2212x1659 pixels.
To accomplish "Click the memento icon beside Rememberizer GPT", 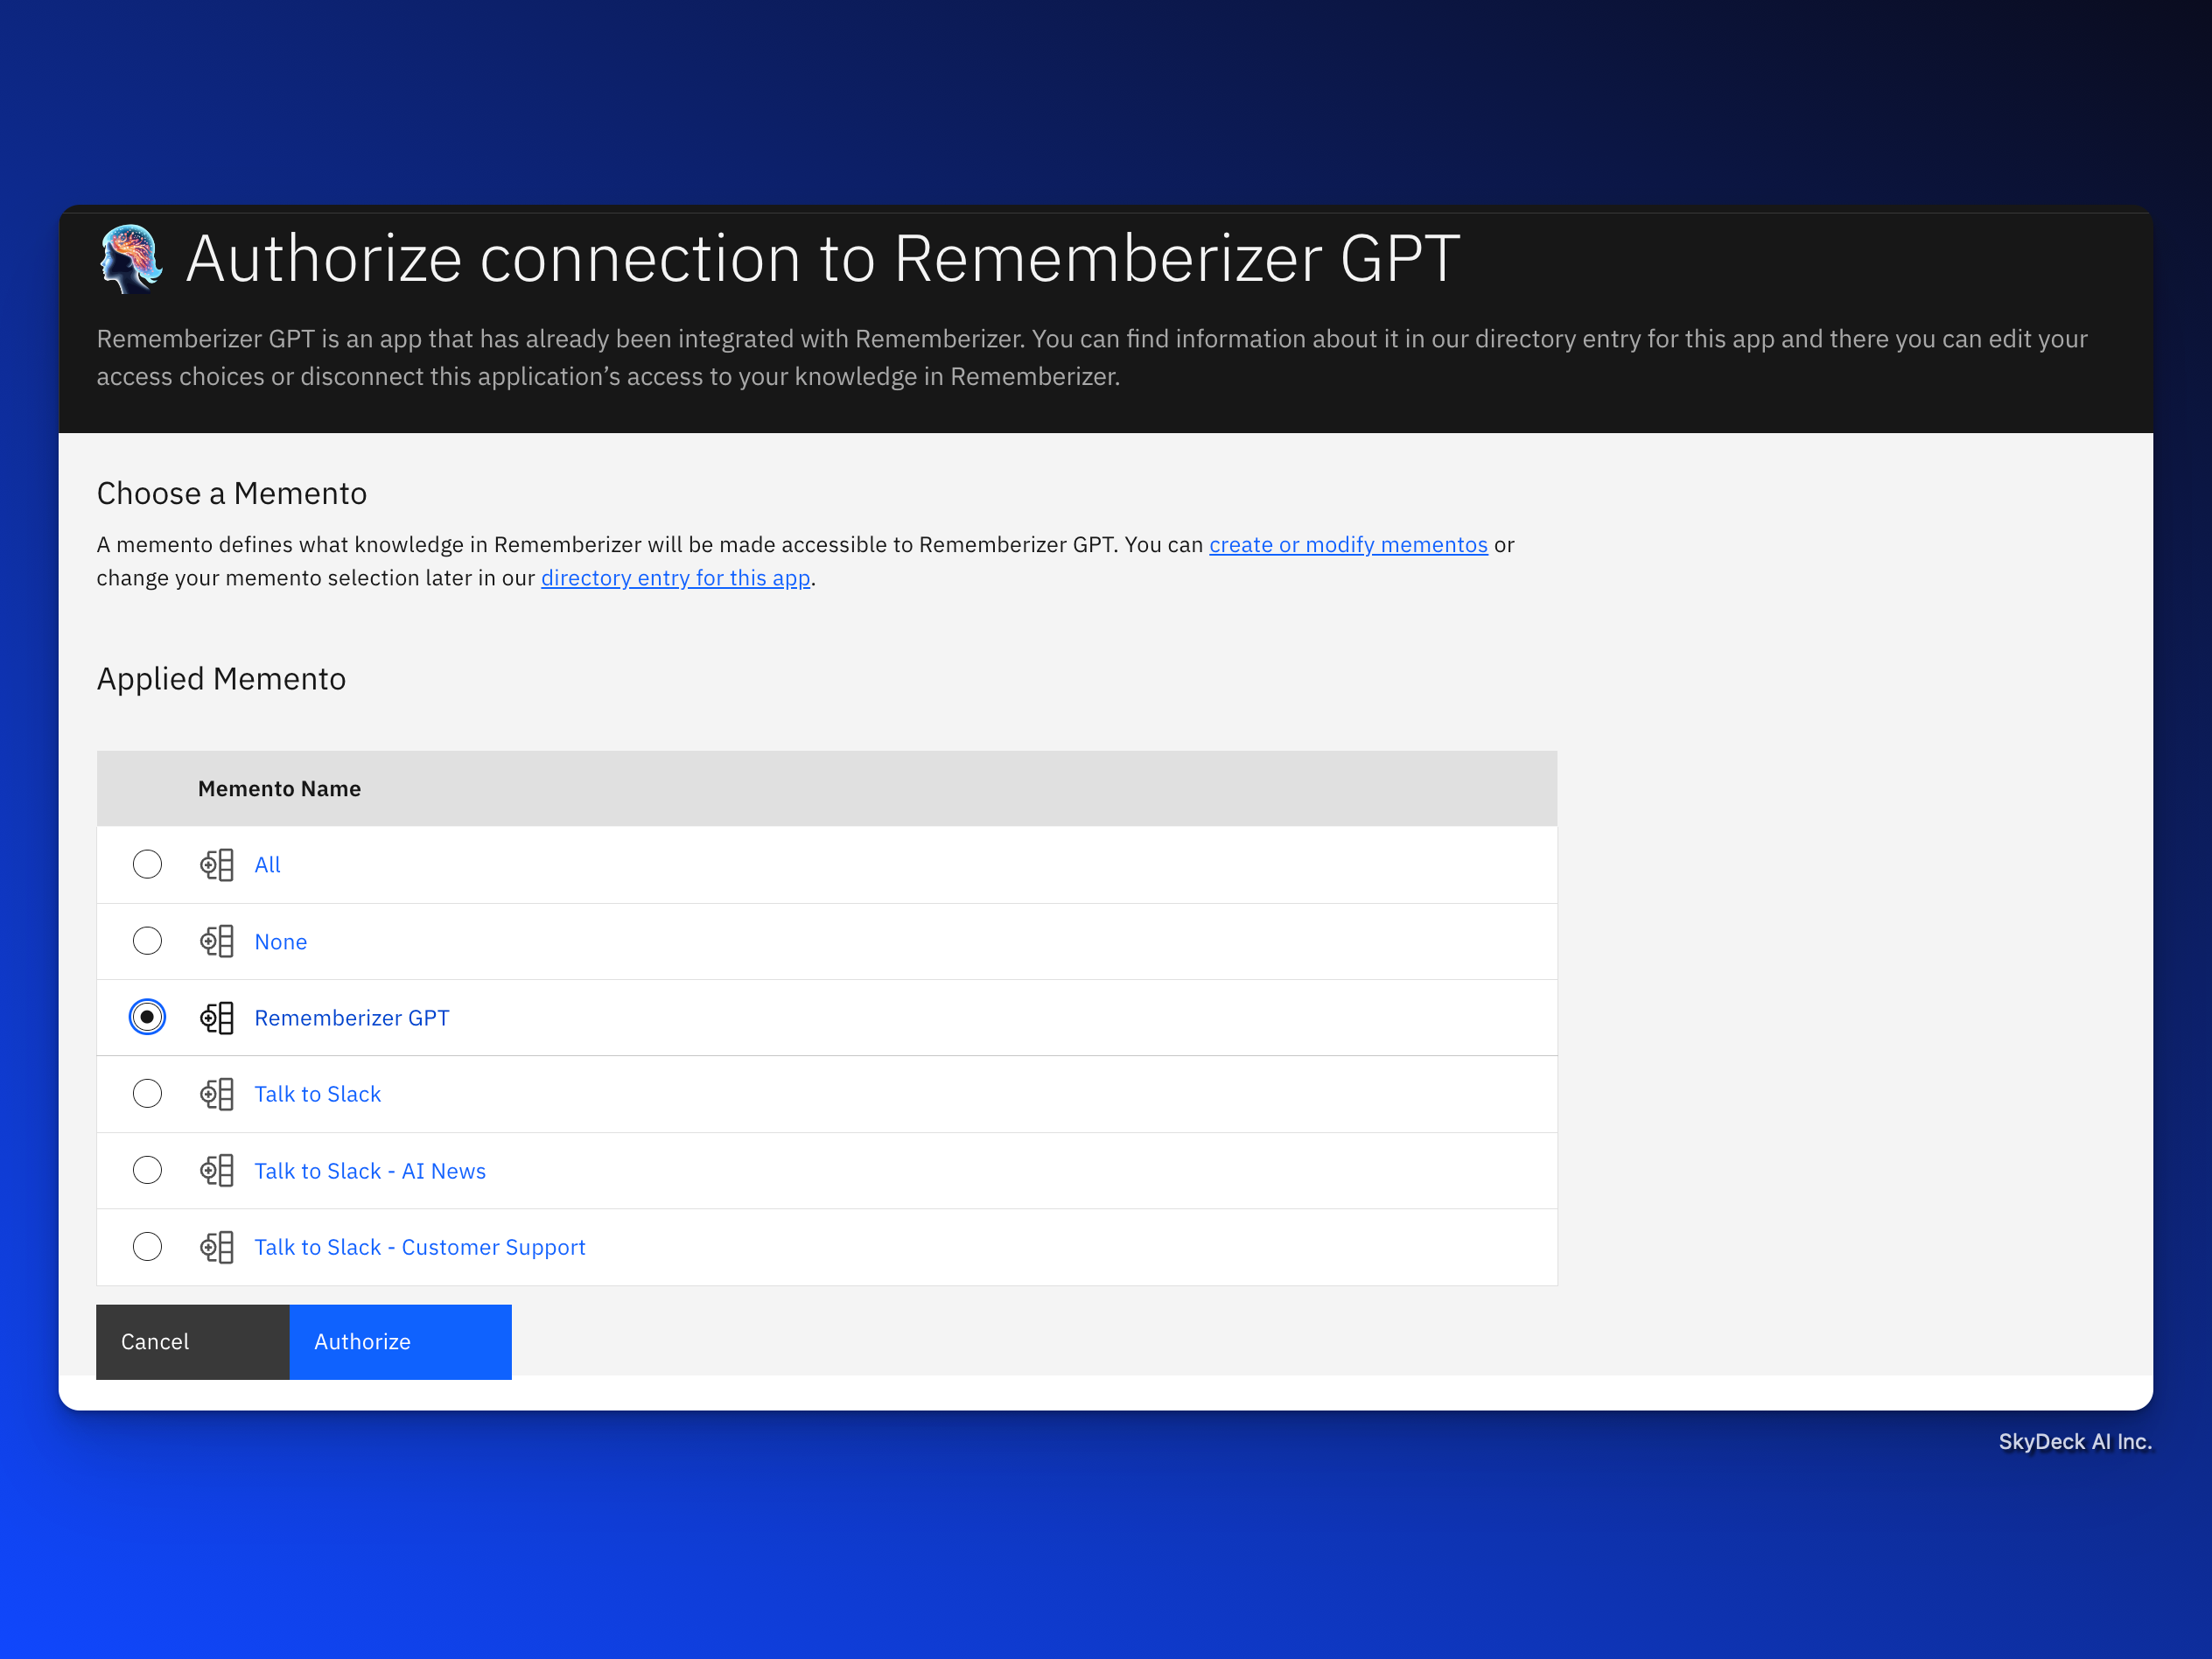I will [x=217, y=1018].
